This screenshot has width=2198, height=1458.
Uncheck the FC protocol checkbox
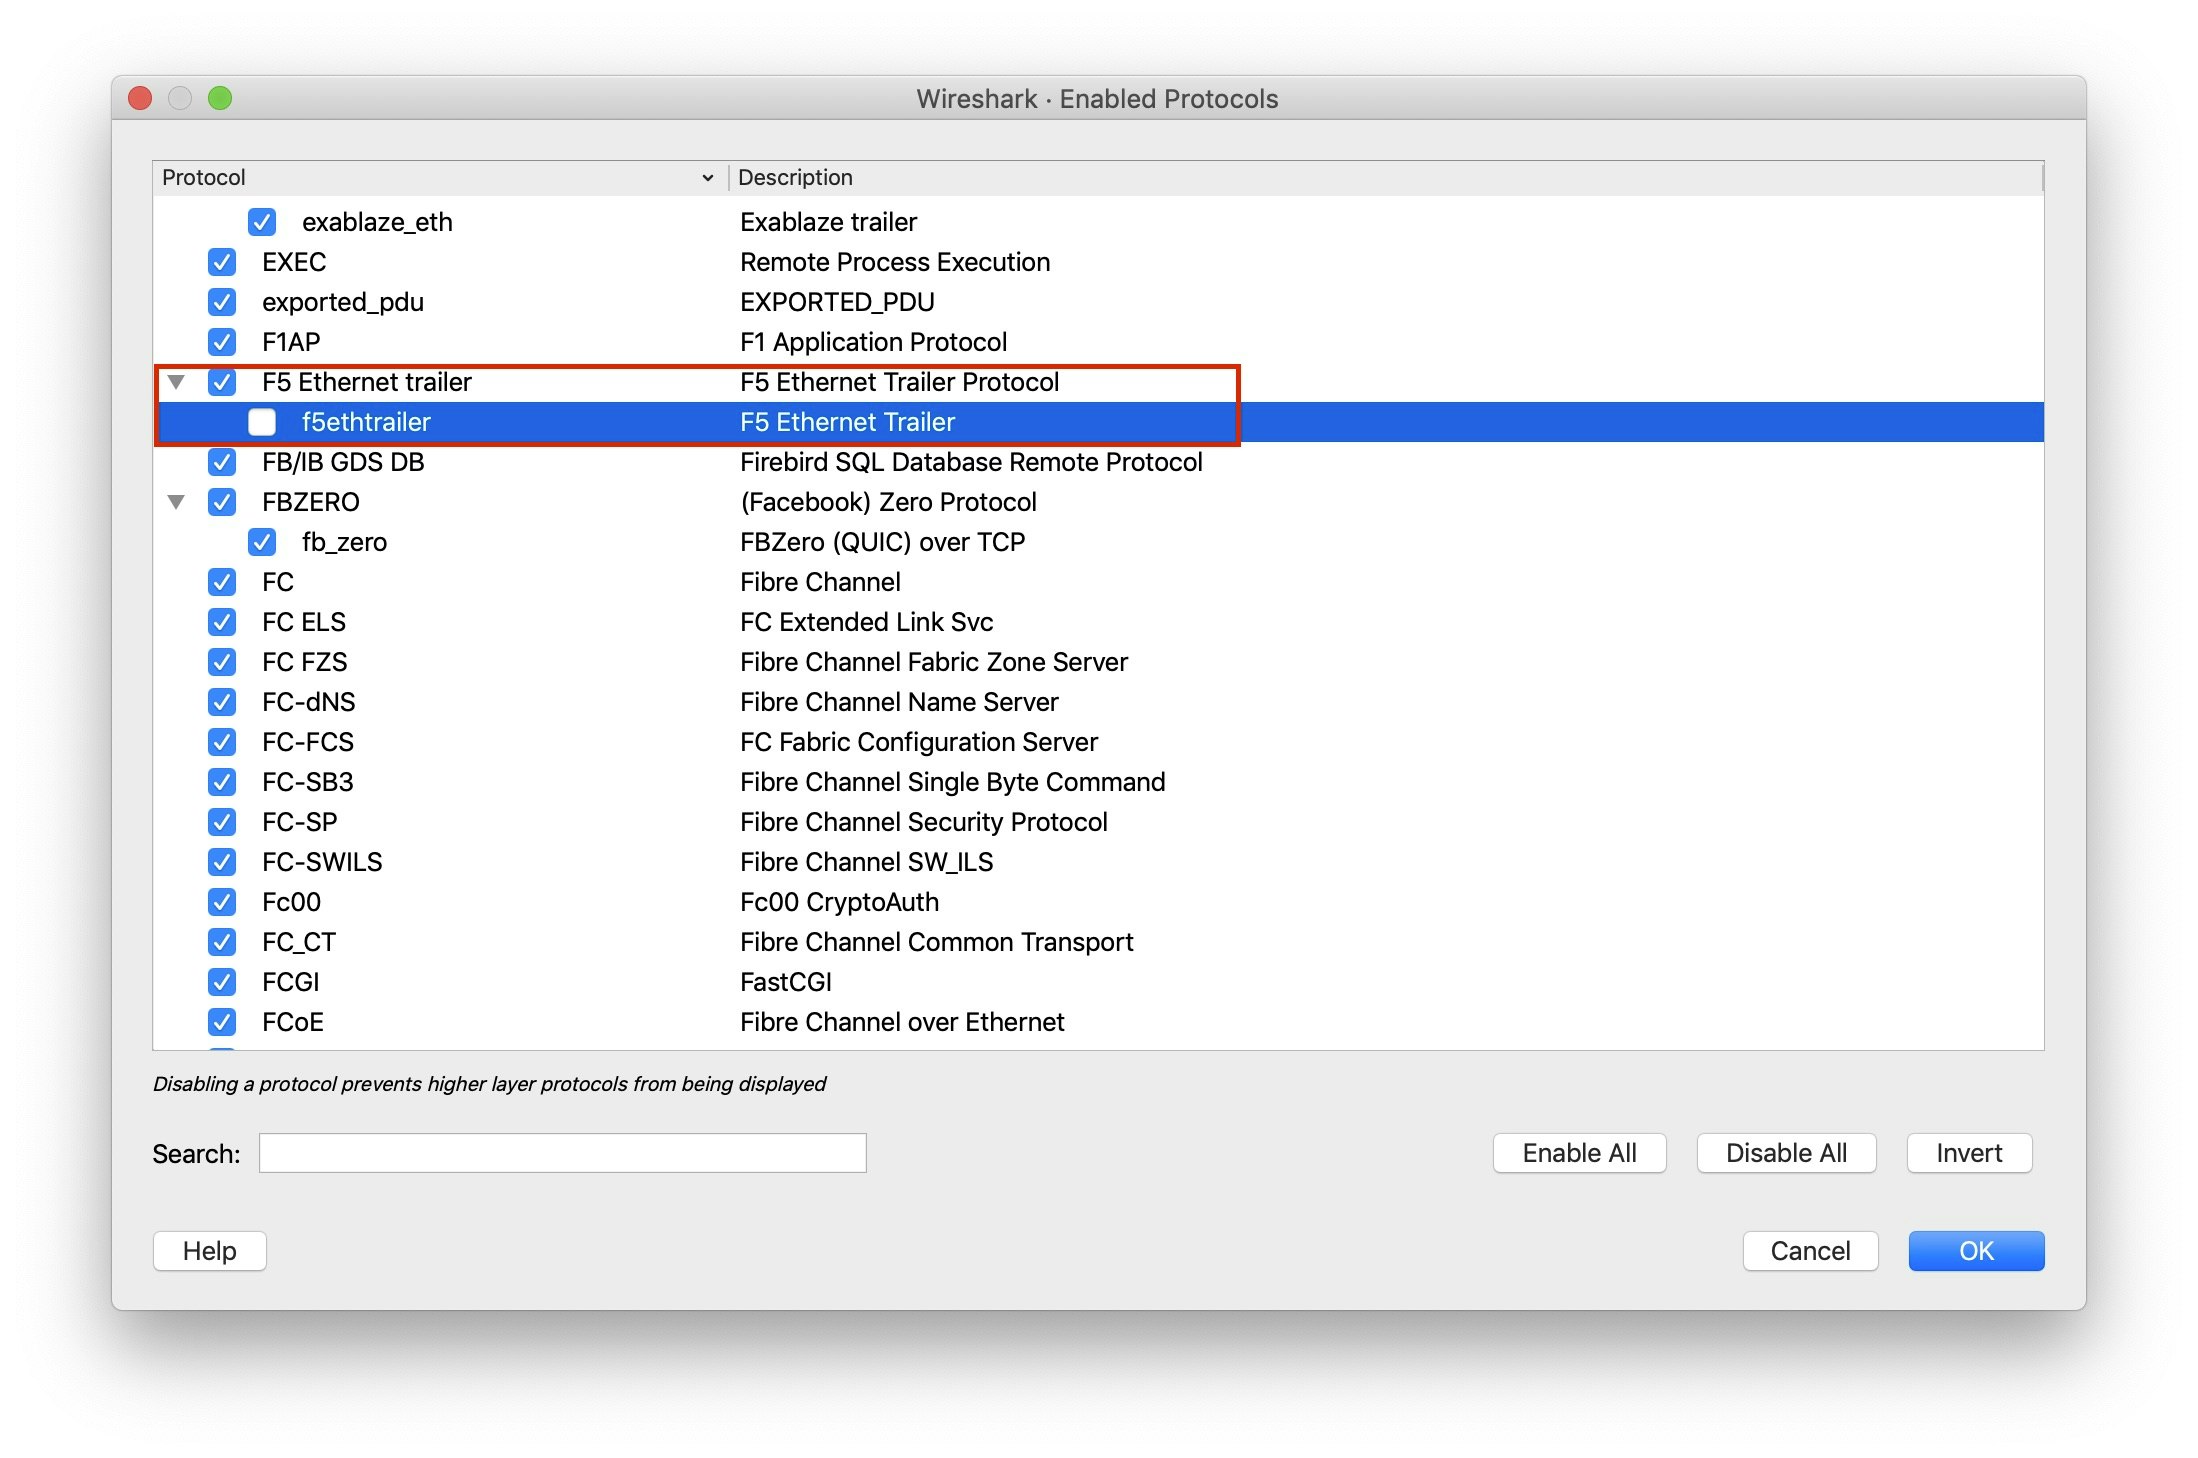pos(222,582)
